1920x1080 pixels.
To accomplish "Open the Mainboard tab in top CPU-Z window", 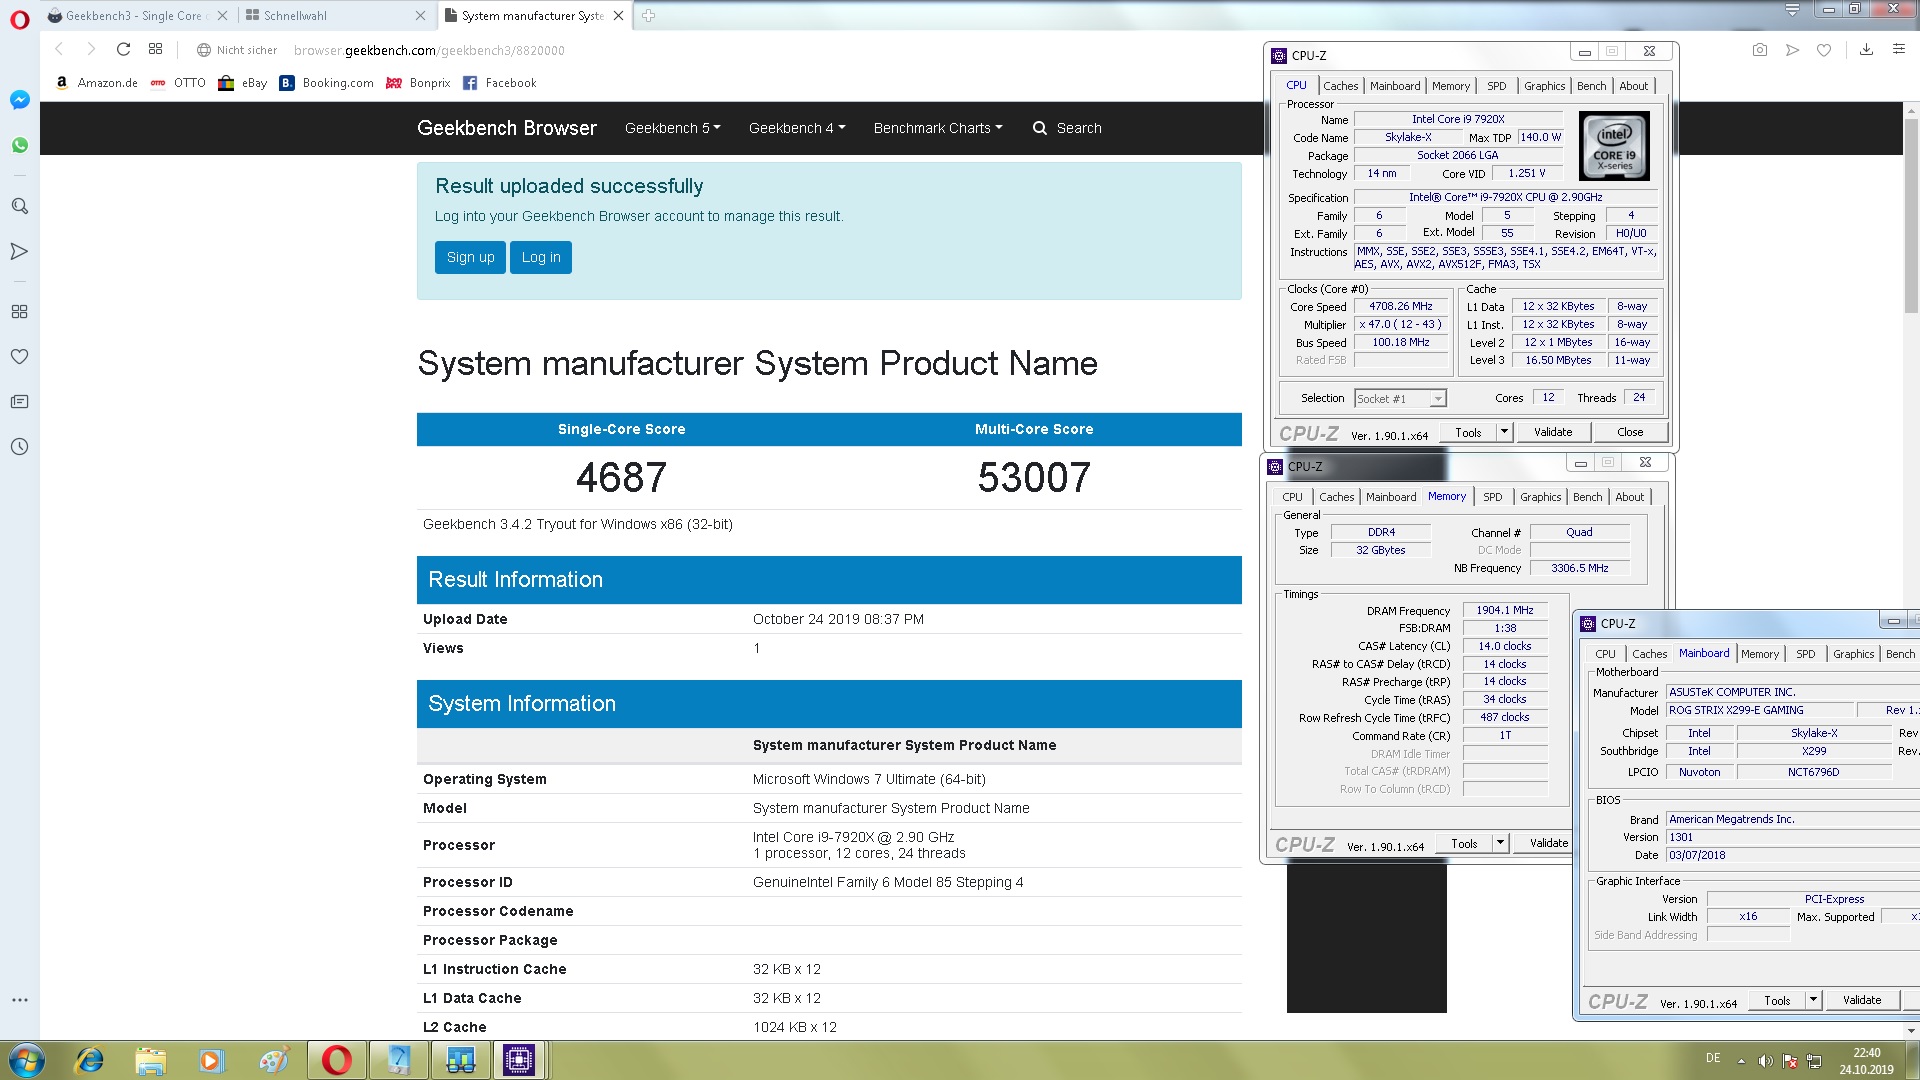I will click(1395, 86).
